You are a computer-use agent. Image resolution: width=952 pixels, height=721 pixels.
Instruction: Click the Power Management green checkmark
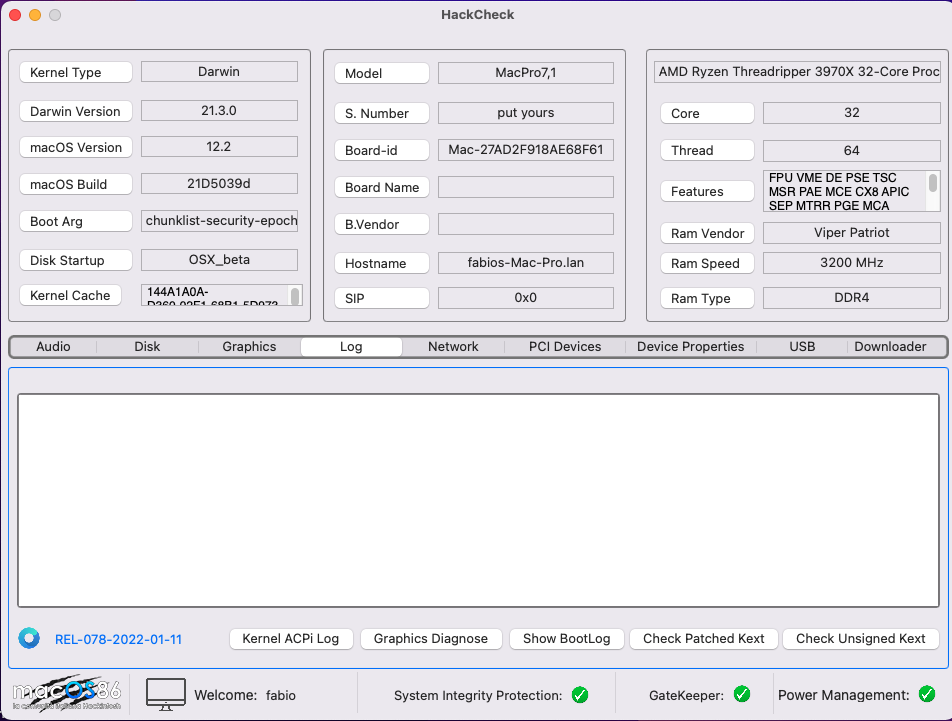pos(927,694)
